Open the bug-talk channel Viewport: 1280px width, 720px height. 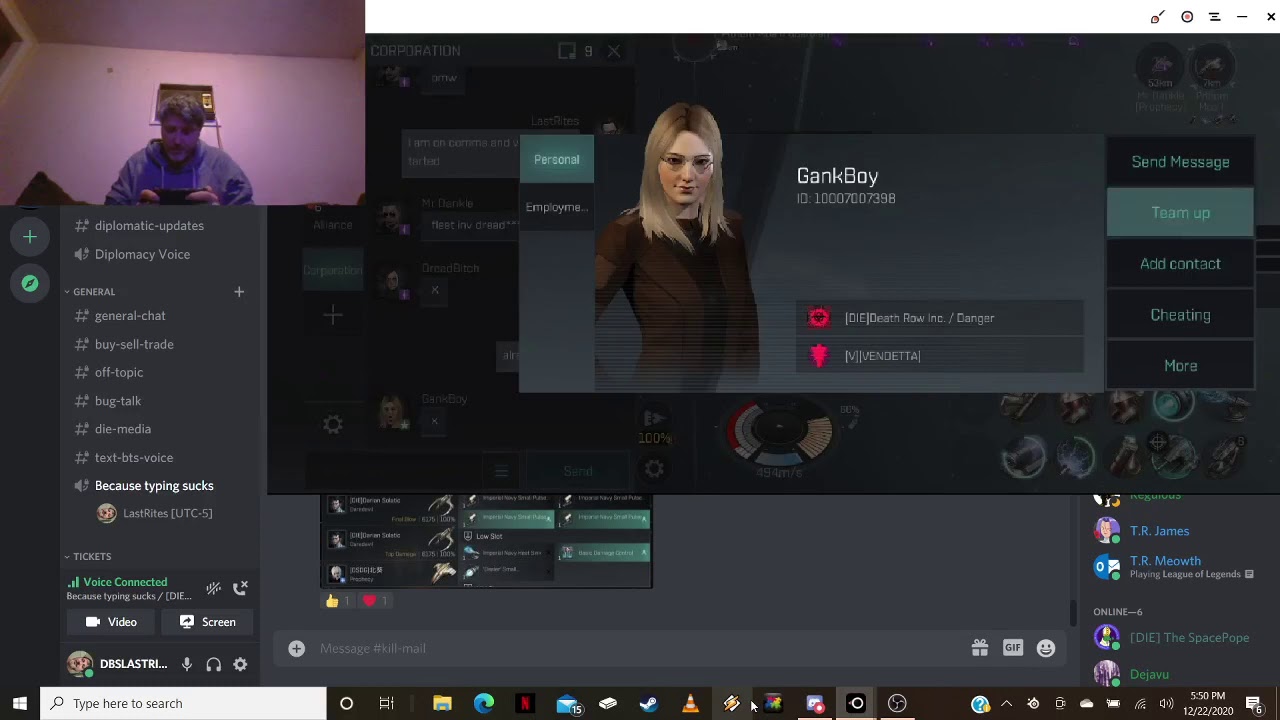(x=118, y=401)
